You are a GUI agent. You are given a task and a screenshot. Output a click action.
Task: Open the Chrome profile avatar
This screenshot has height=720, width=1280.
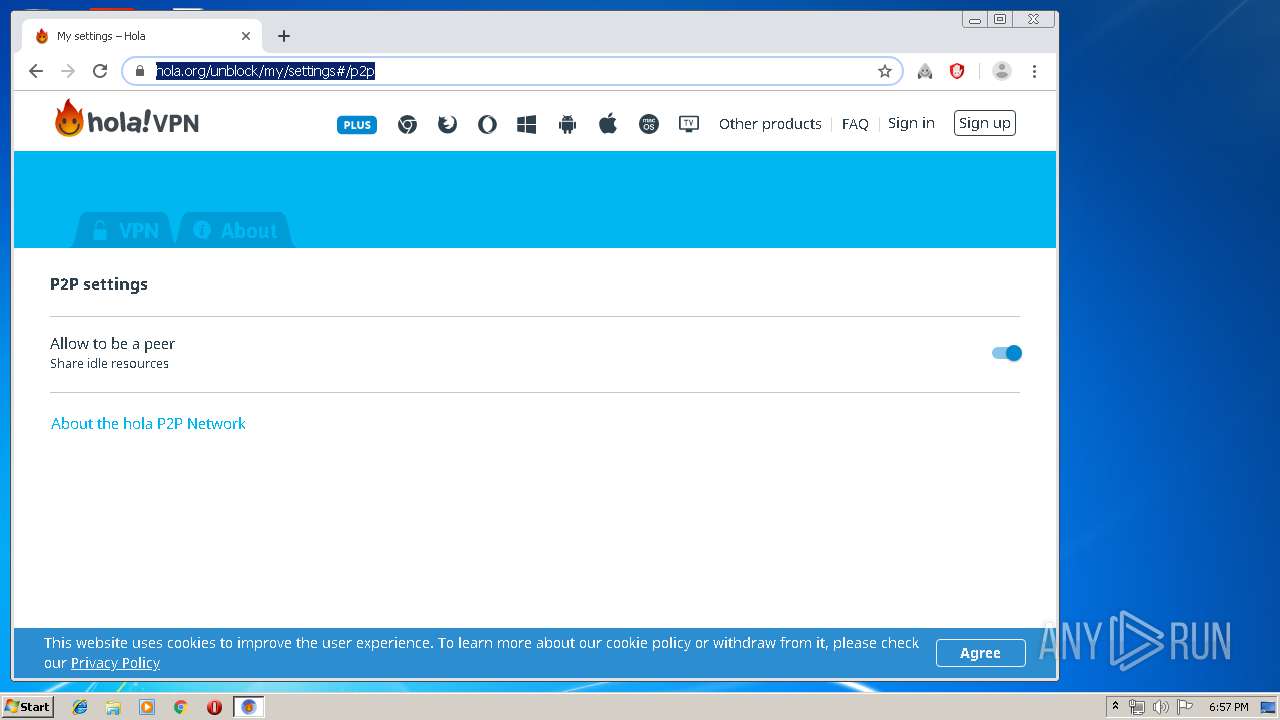pyautogui.click(x=1002, y=71)
